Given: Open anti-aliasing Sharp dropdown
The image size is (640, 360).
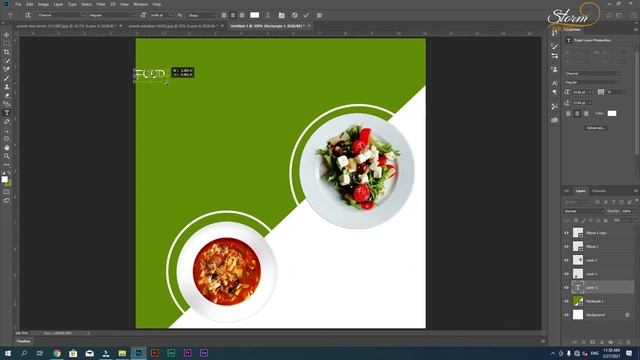Looking at the screenshot, I should 201,16.
